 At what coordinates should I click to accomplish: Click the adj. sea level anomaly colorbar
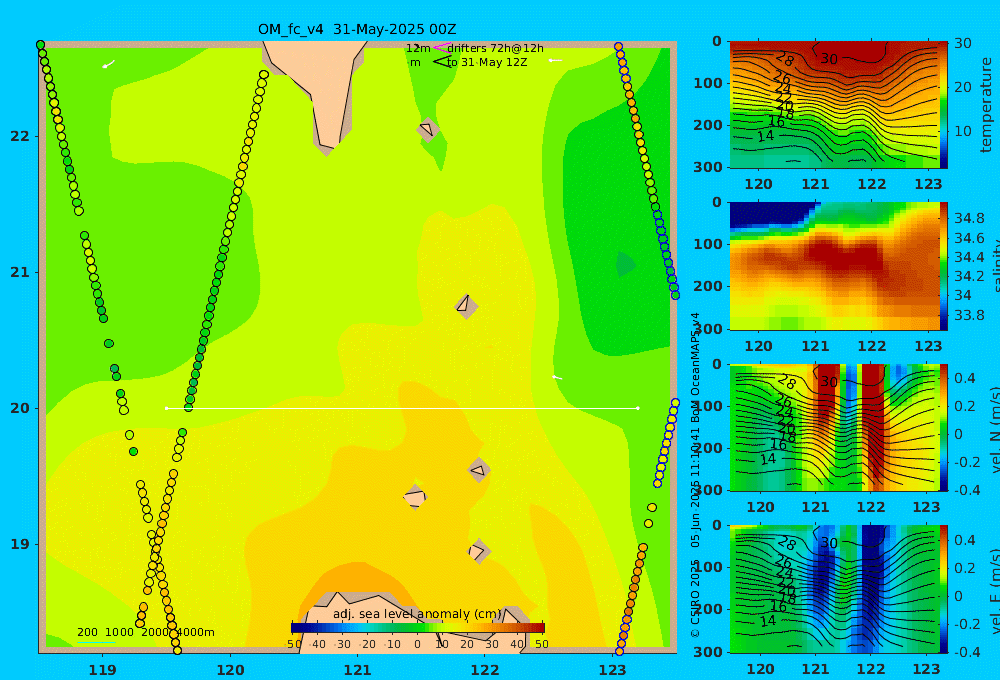coord(418,628)
